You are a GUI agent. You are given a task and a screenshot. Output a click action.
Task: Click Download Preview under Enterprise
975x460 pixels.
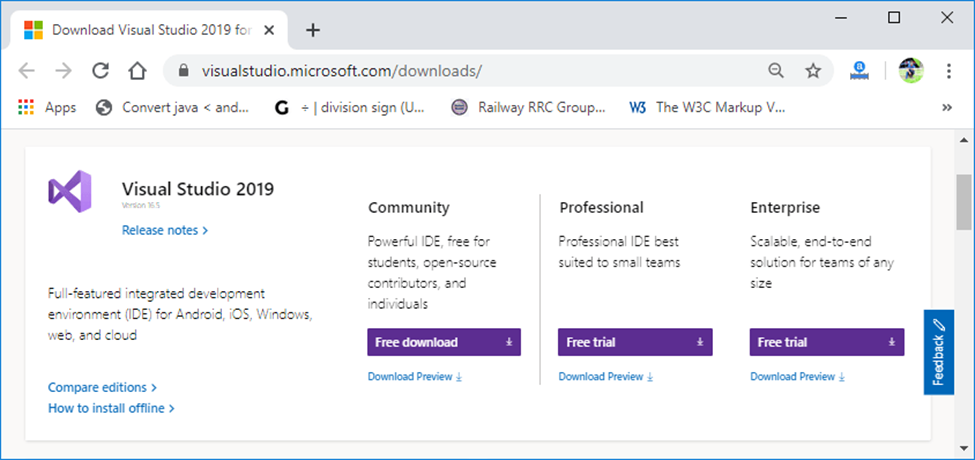(x=797, y=377)
